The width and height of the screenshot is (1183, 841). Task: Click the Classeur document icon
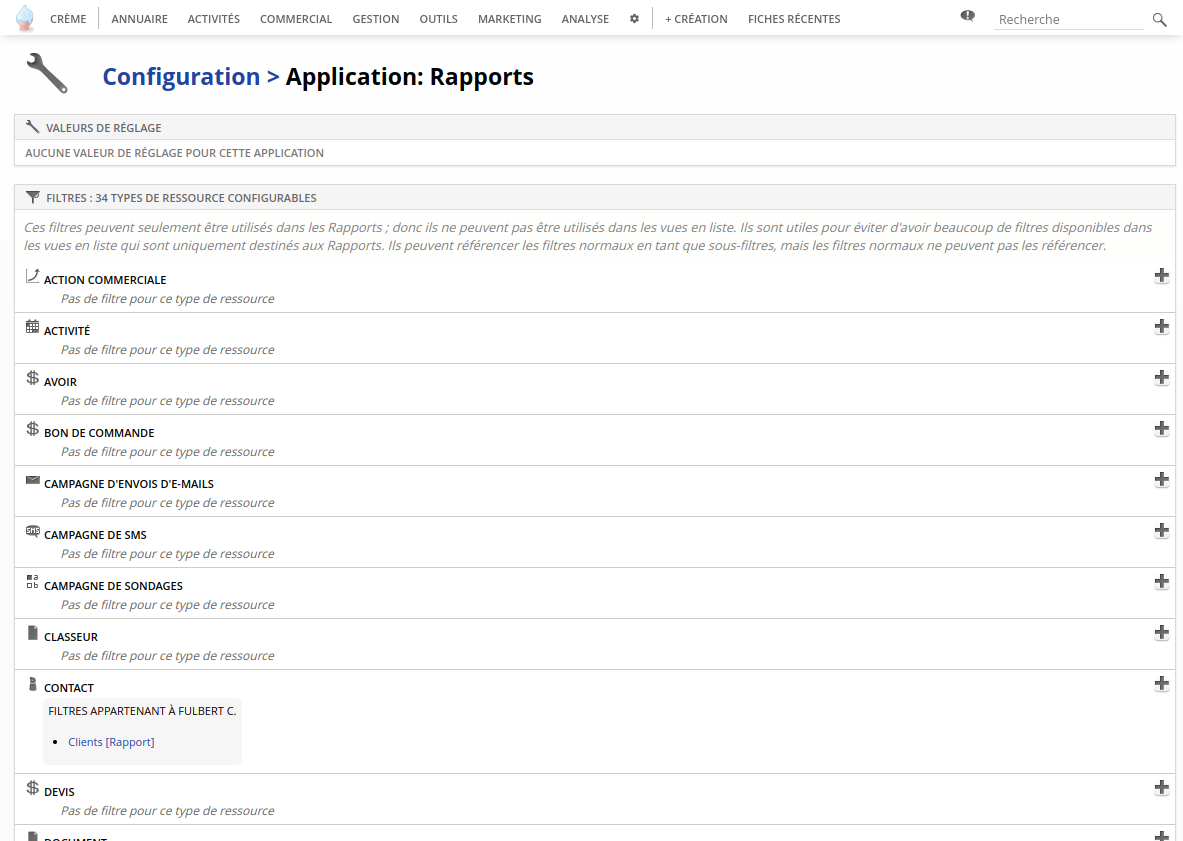pos(32,633)
